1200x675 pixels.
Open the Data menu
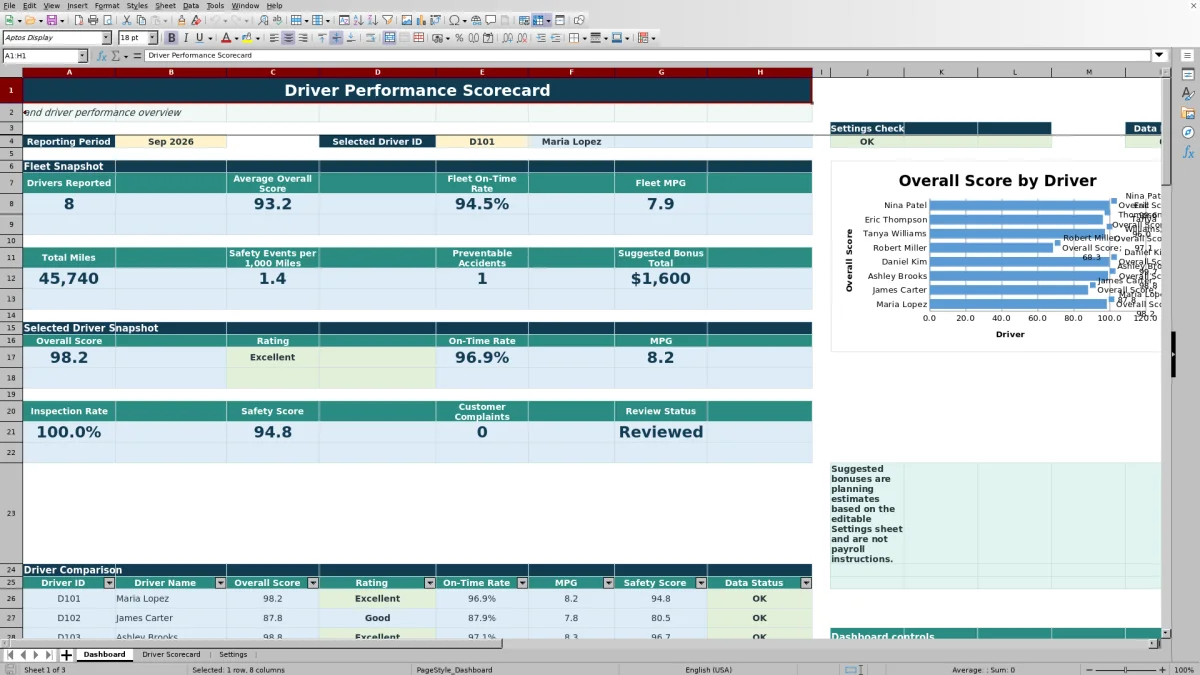pyautogui.click(x=190, y=6)
